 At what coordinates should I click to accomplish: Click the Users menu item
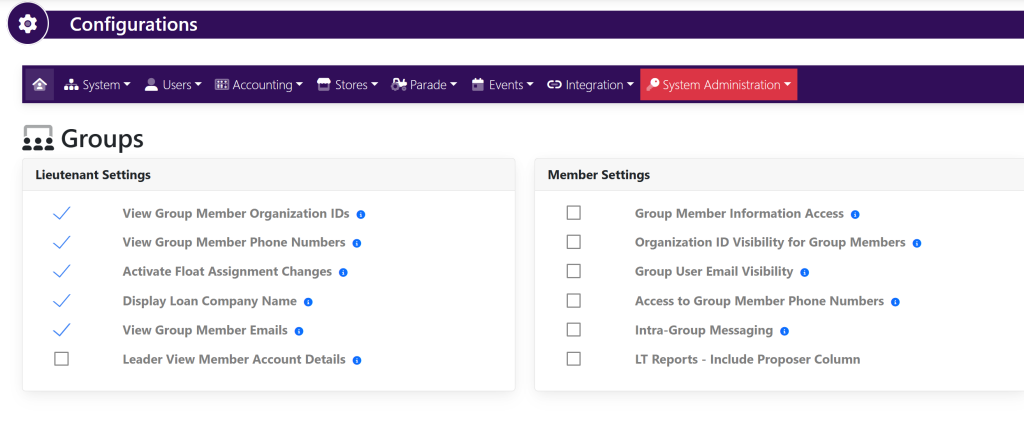173,85
